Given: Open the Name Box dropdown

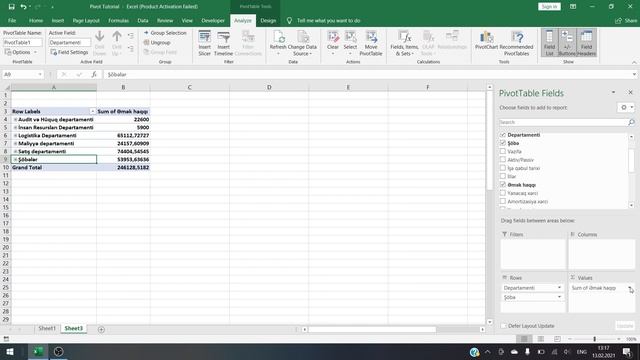Looking at the screenshot, I should [x=40, y=74].
